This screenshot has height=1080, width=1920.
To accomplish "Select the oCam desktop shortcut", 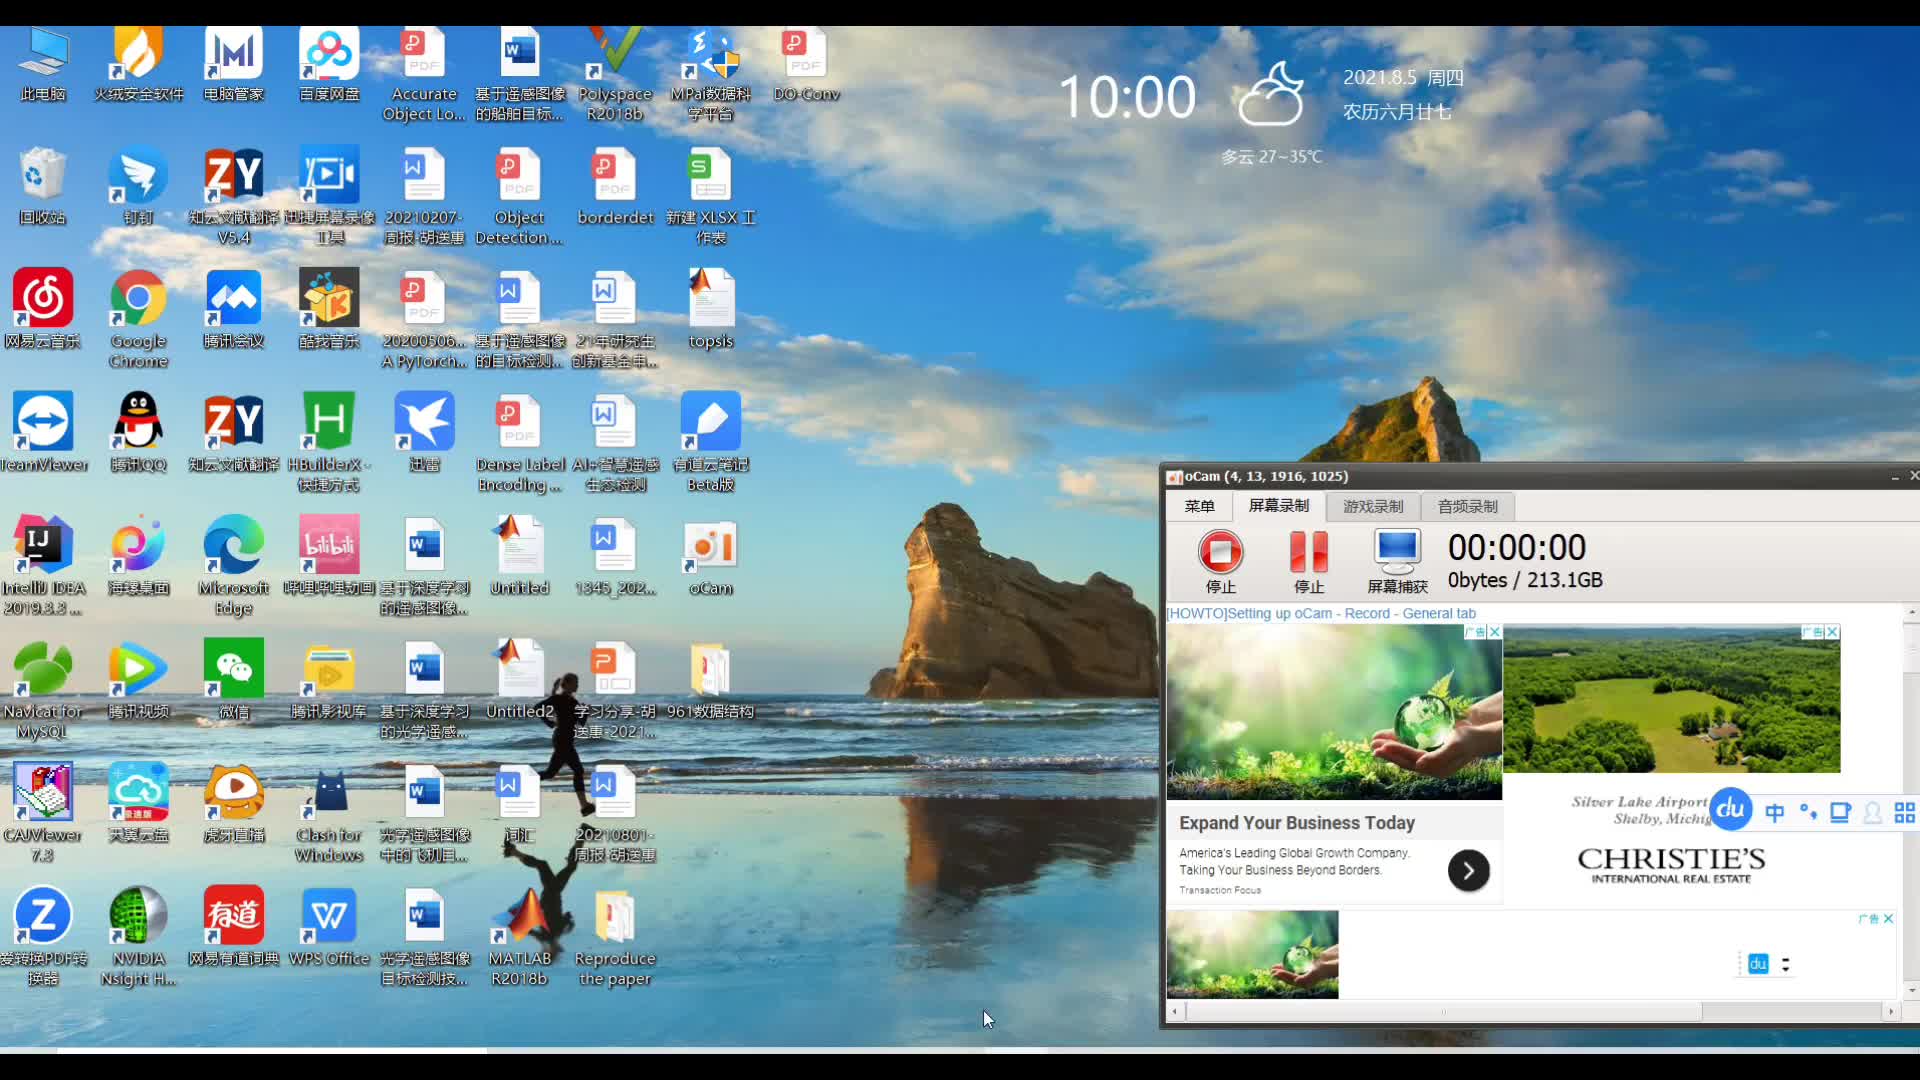I will [711, 557].
